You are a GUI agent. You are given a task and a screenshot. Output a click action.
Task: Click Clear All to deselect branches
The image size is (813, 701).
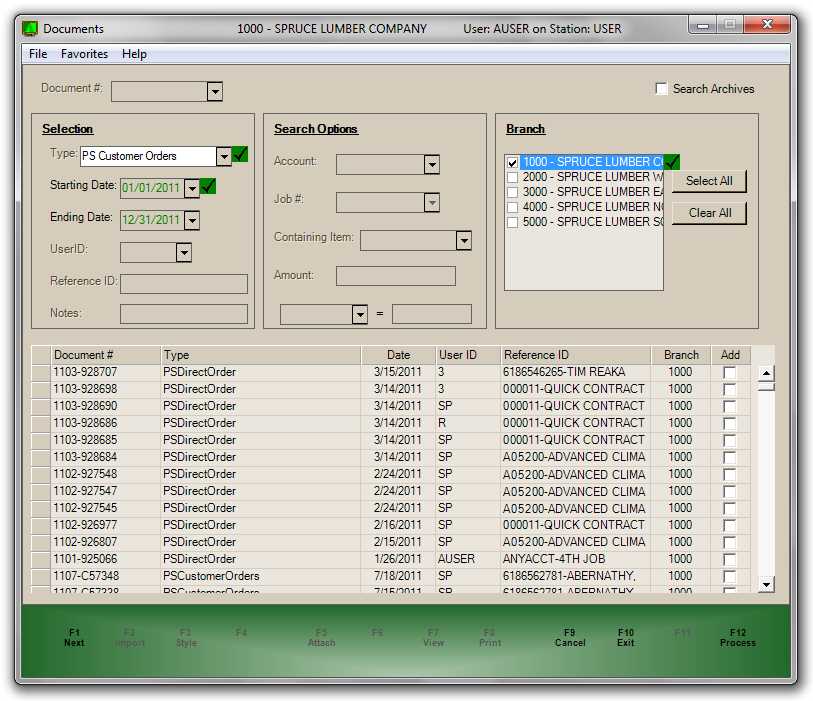pyautogui.click(x=709, y=212)
